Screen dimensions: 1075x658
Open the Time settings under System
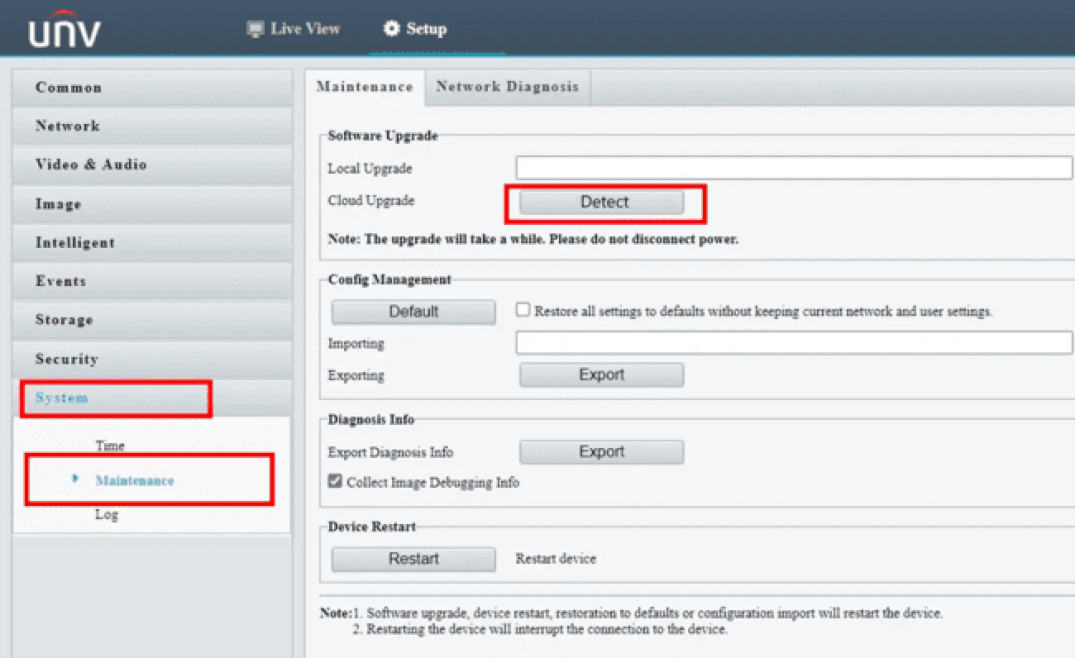click(x=110, y=446)
